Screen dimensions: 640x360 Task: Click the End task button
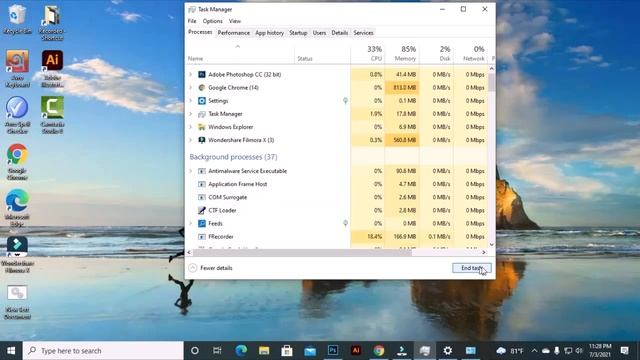tap(472, 268)
